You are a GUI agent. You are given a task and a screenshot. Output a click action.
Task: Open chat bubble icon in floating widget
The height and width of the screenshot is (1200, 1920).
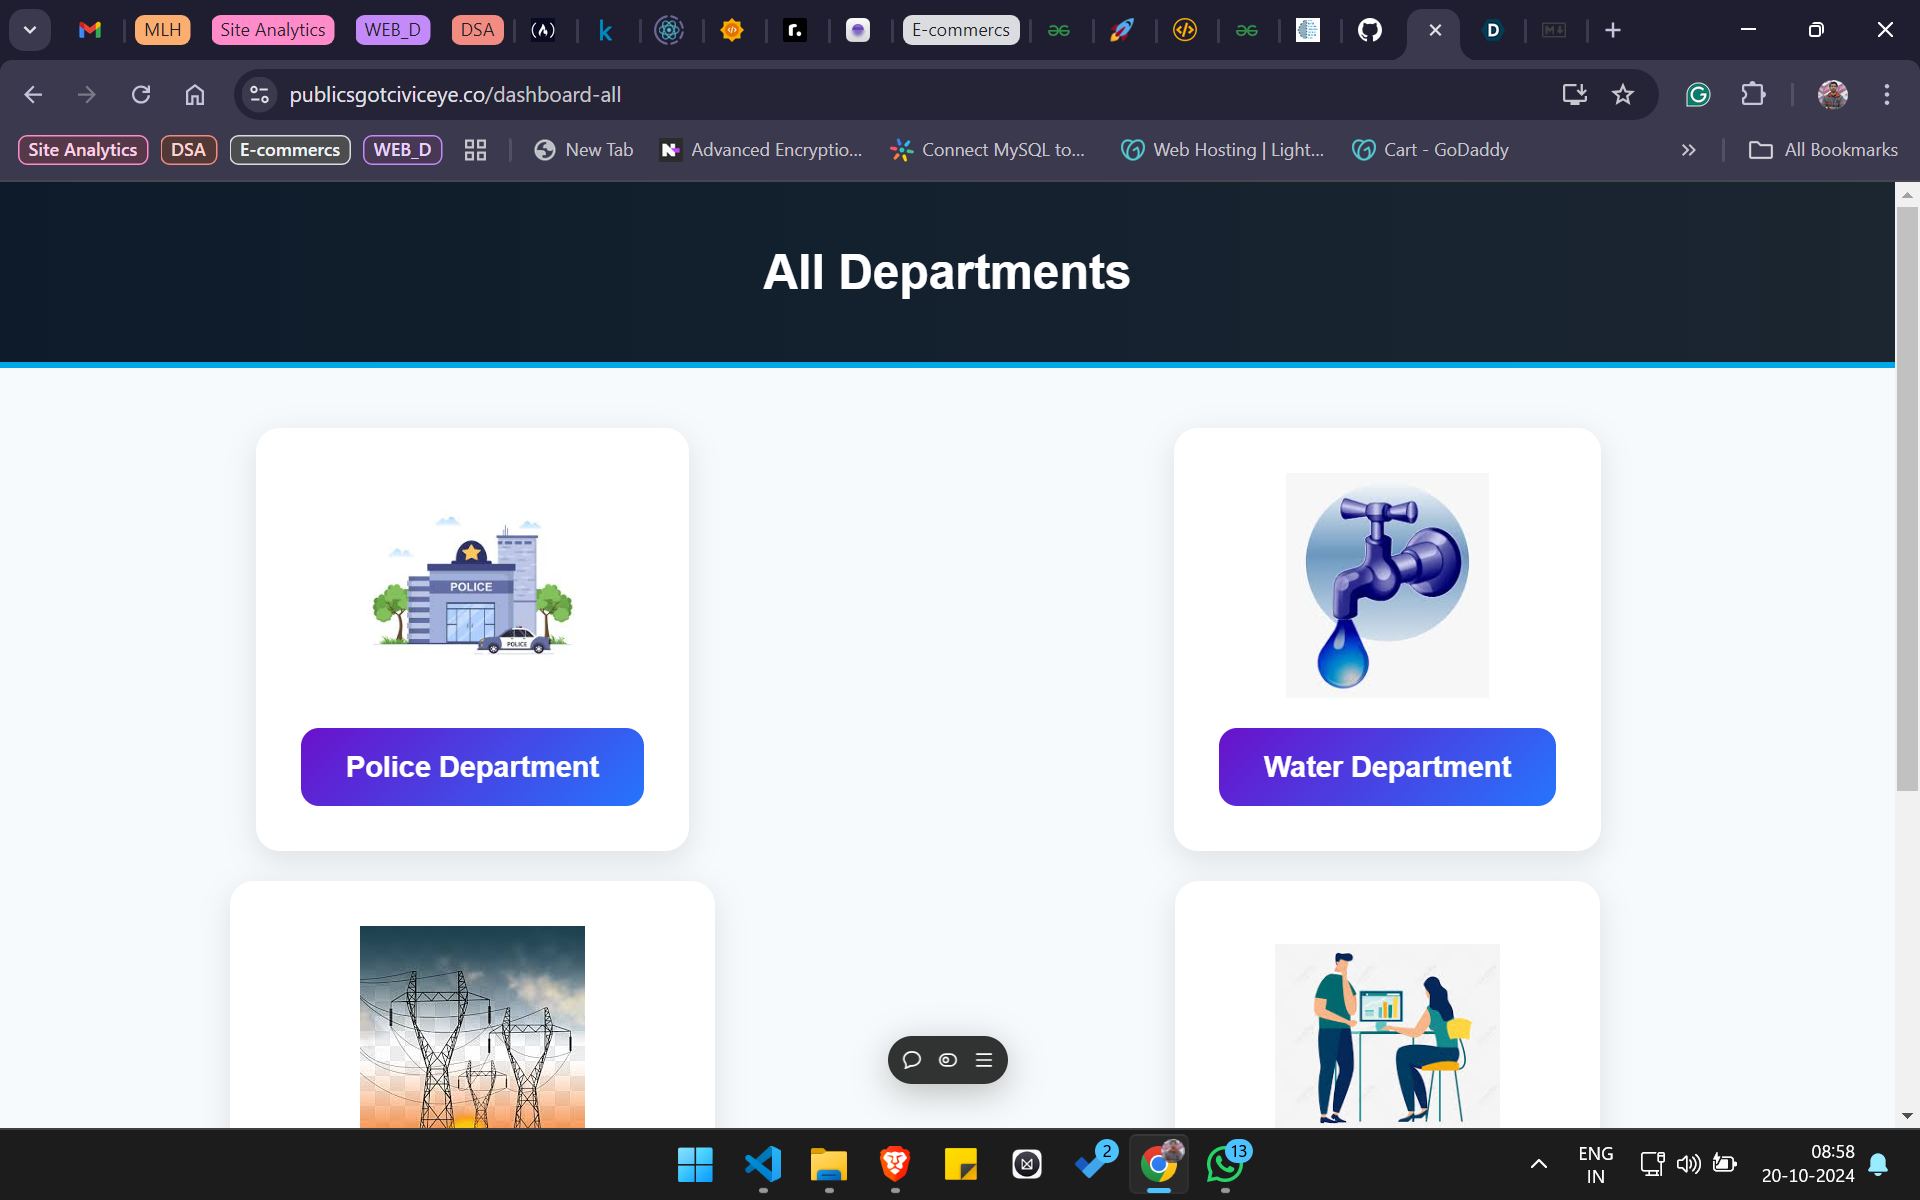click(911, 1060)
